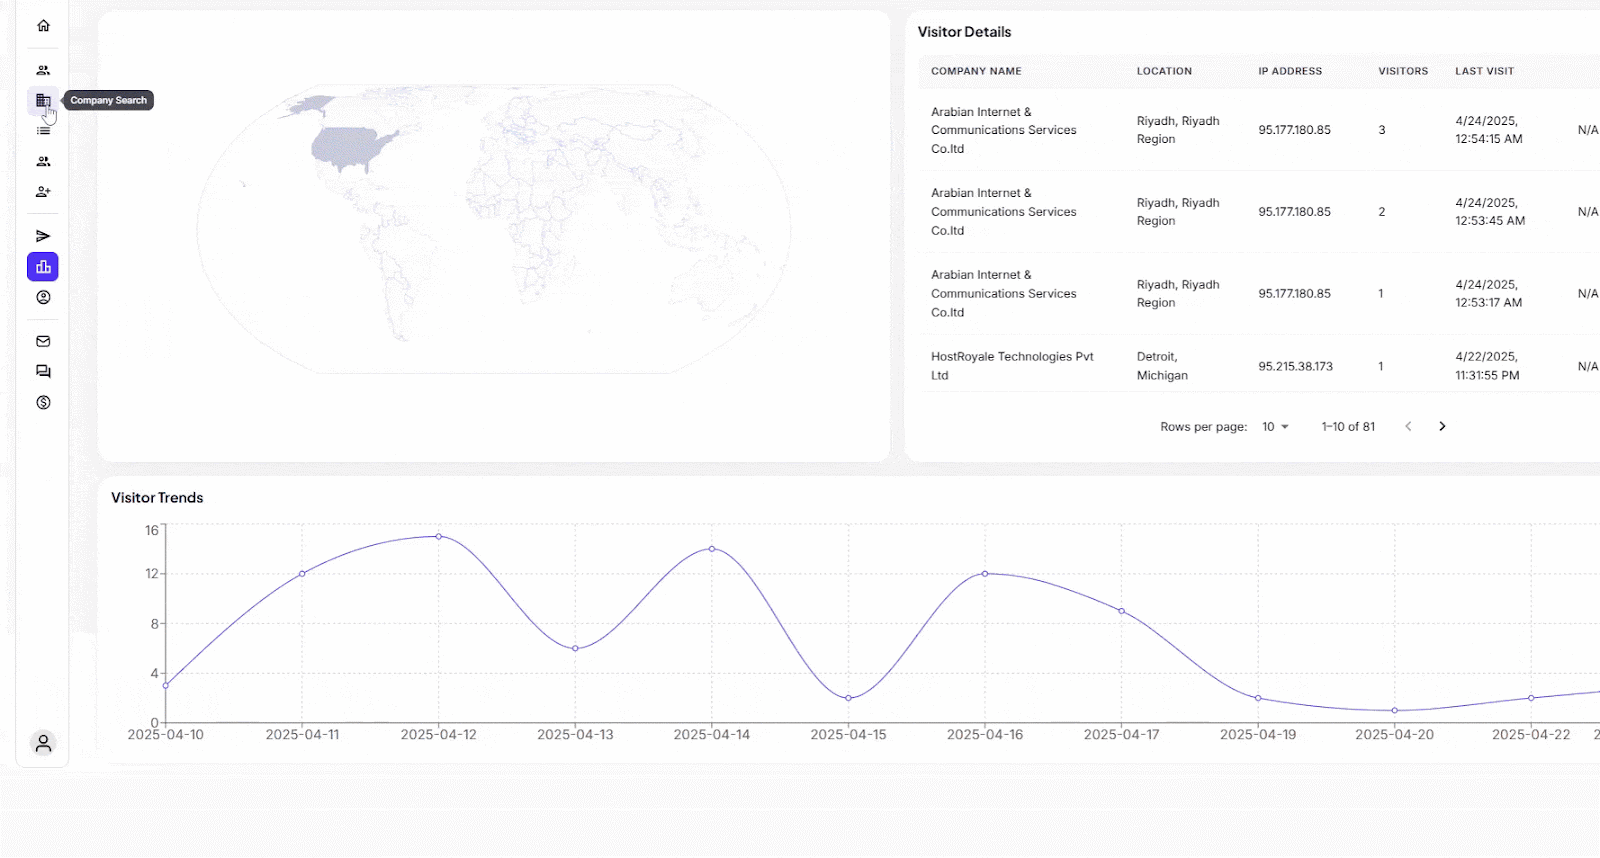Go to next page of visitor table
This screenshot has height=858, width=1600.
click(x=1442, y=427)
